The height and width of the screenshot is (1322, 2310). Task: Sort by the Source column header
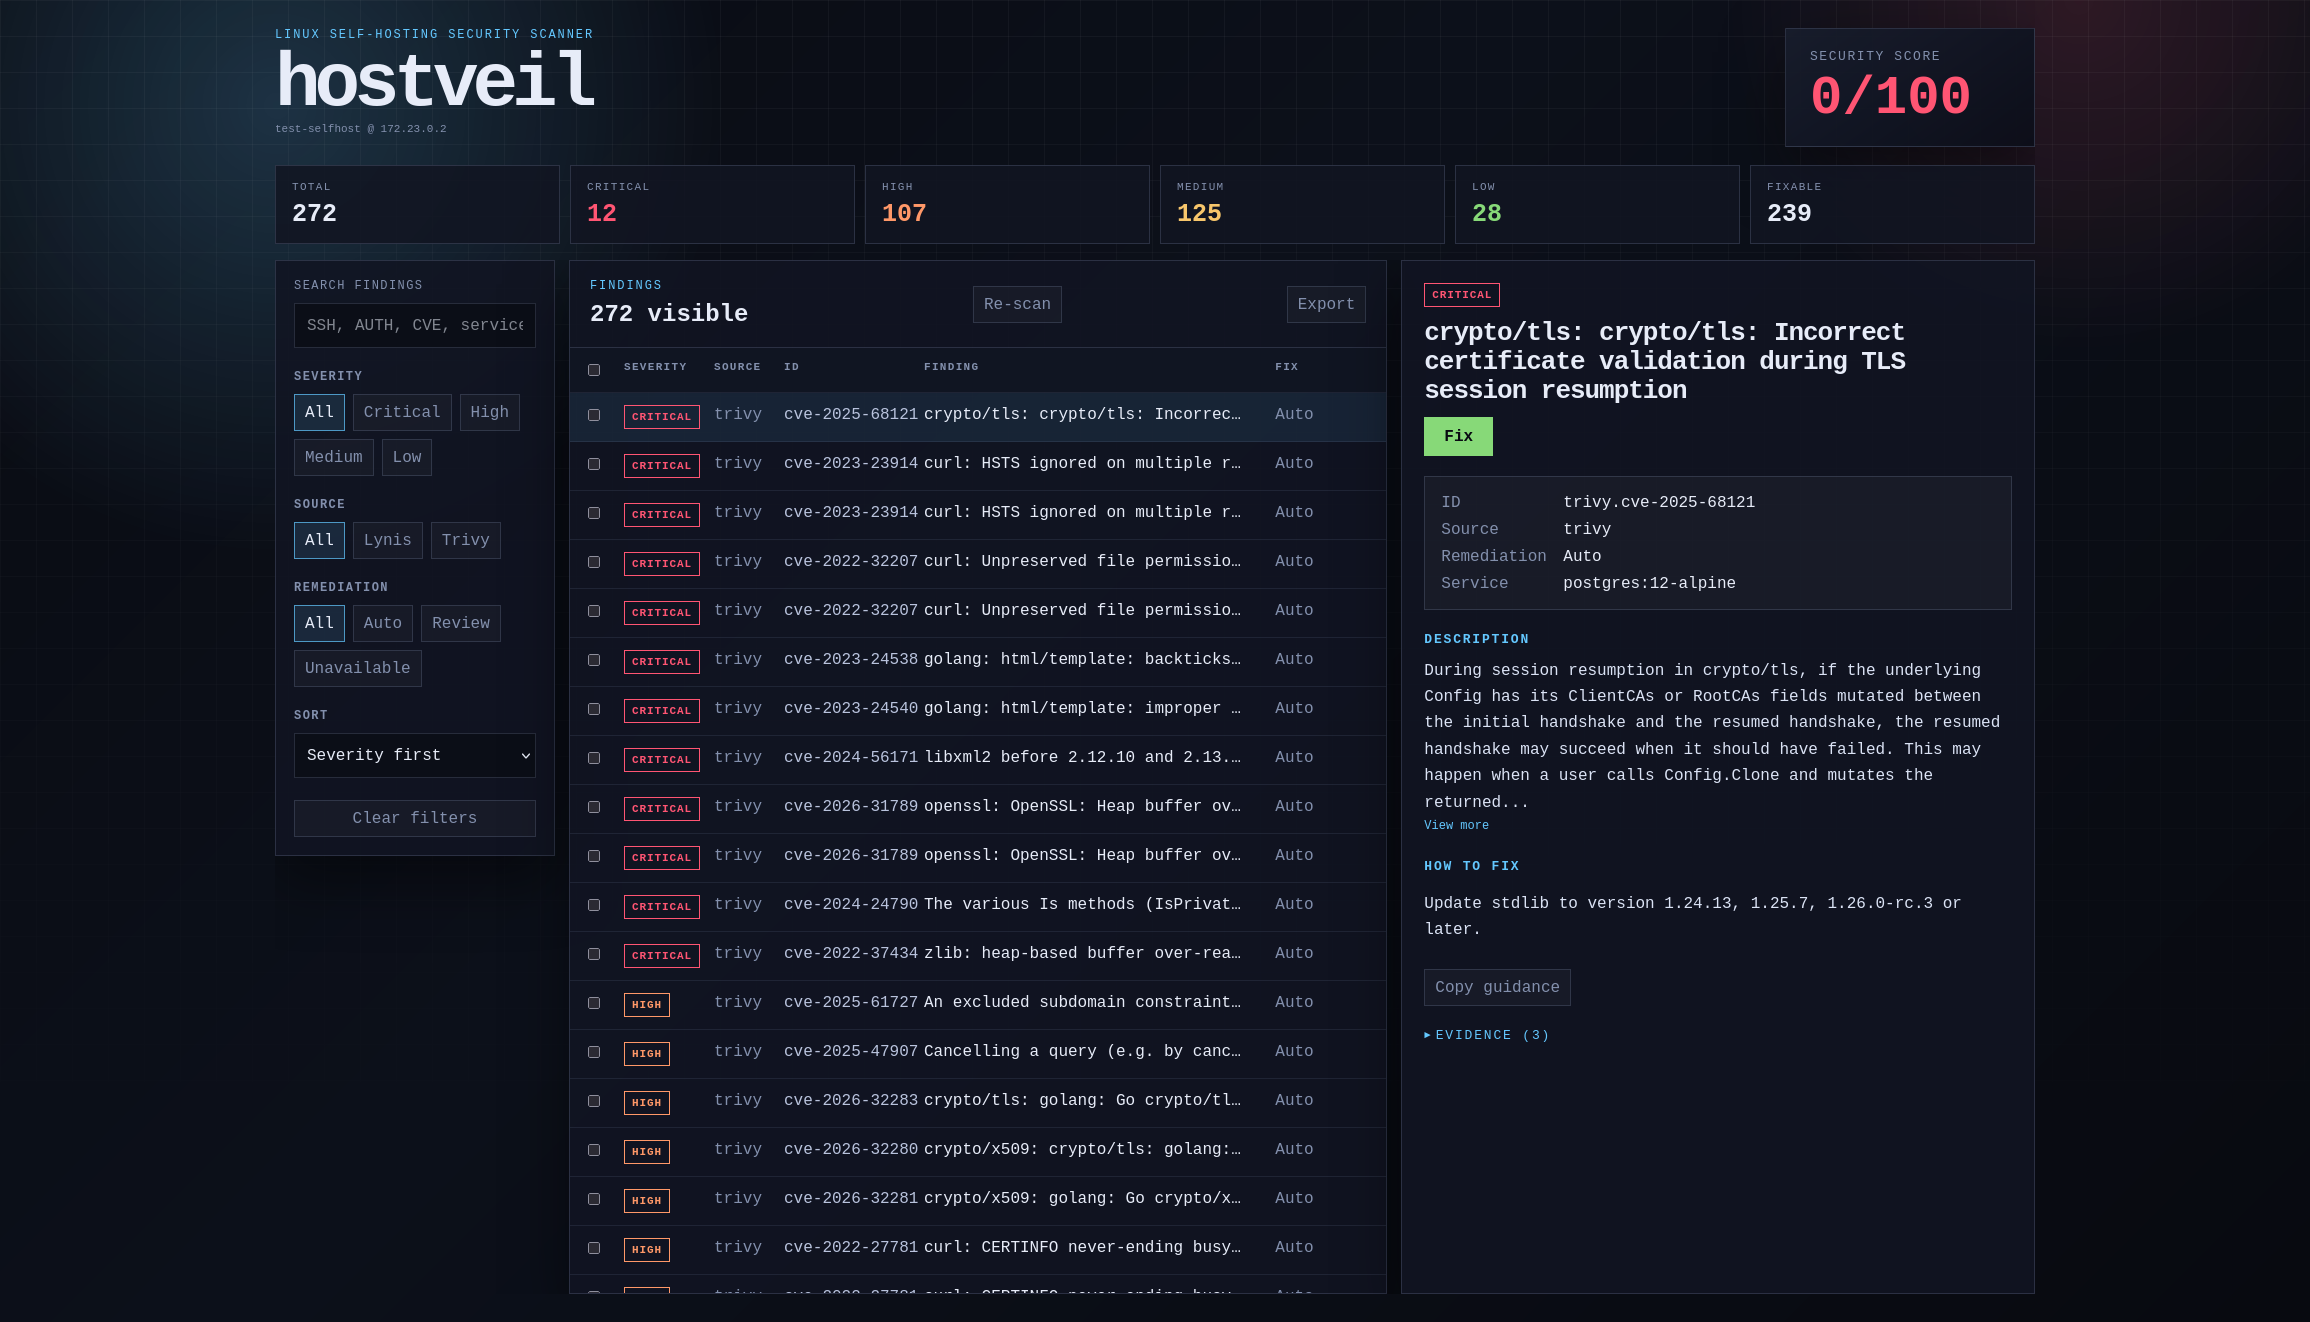coord(737,367)
